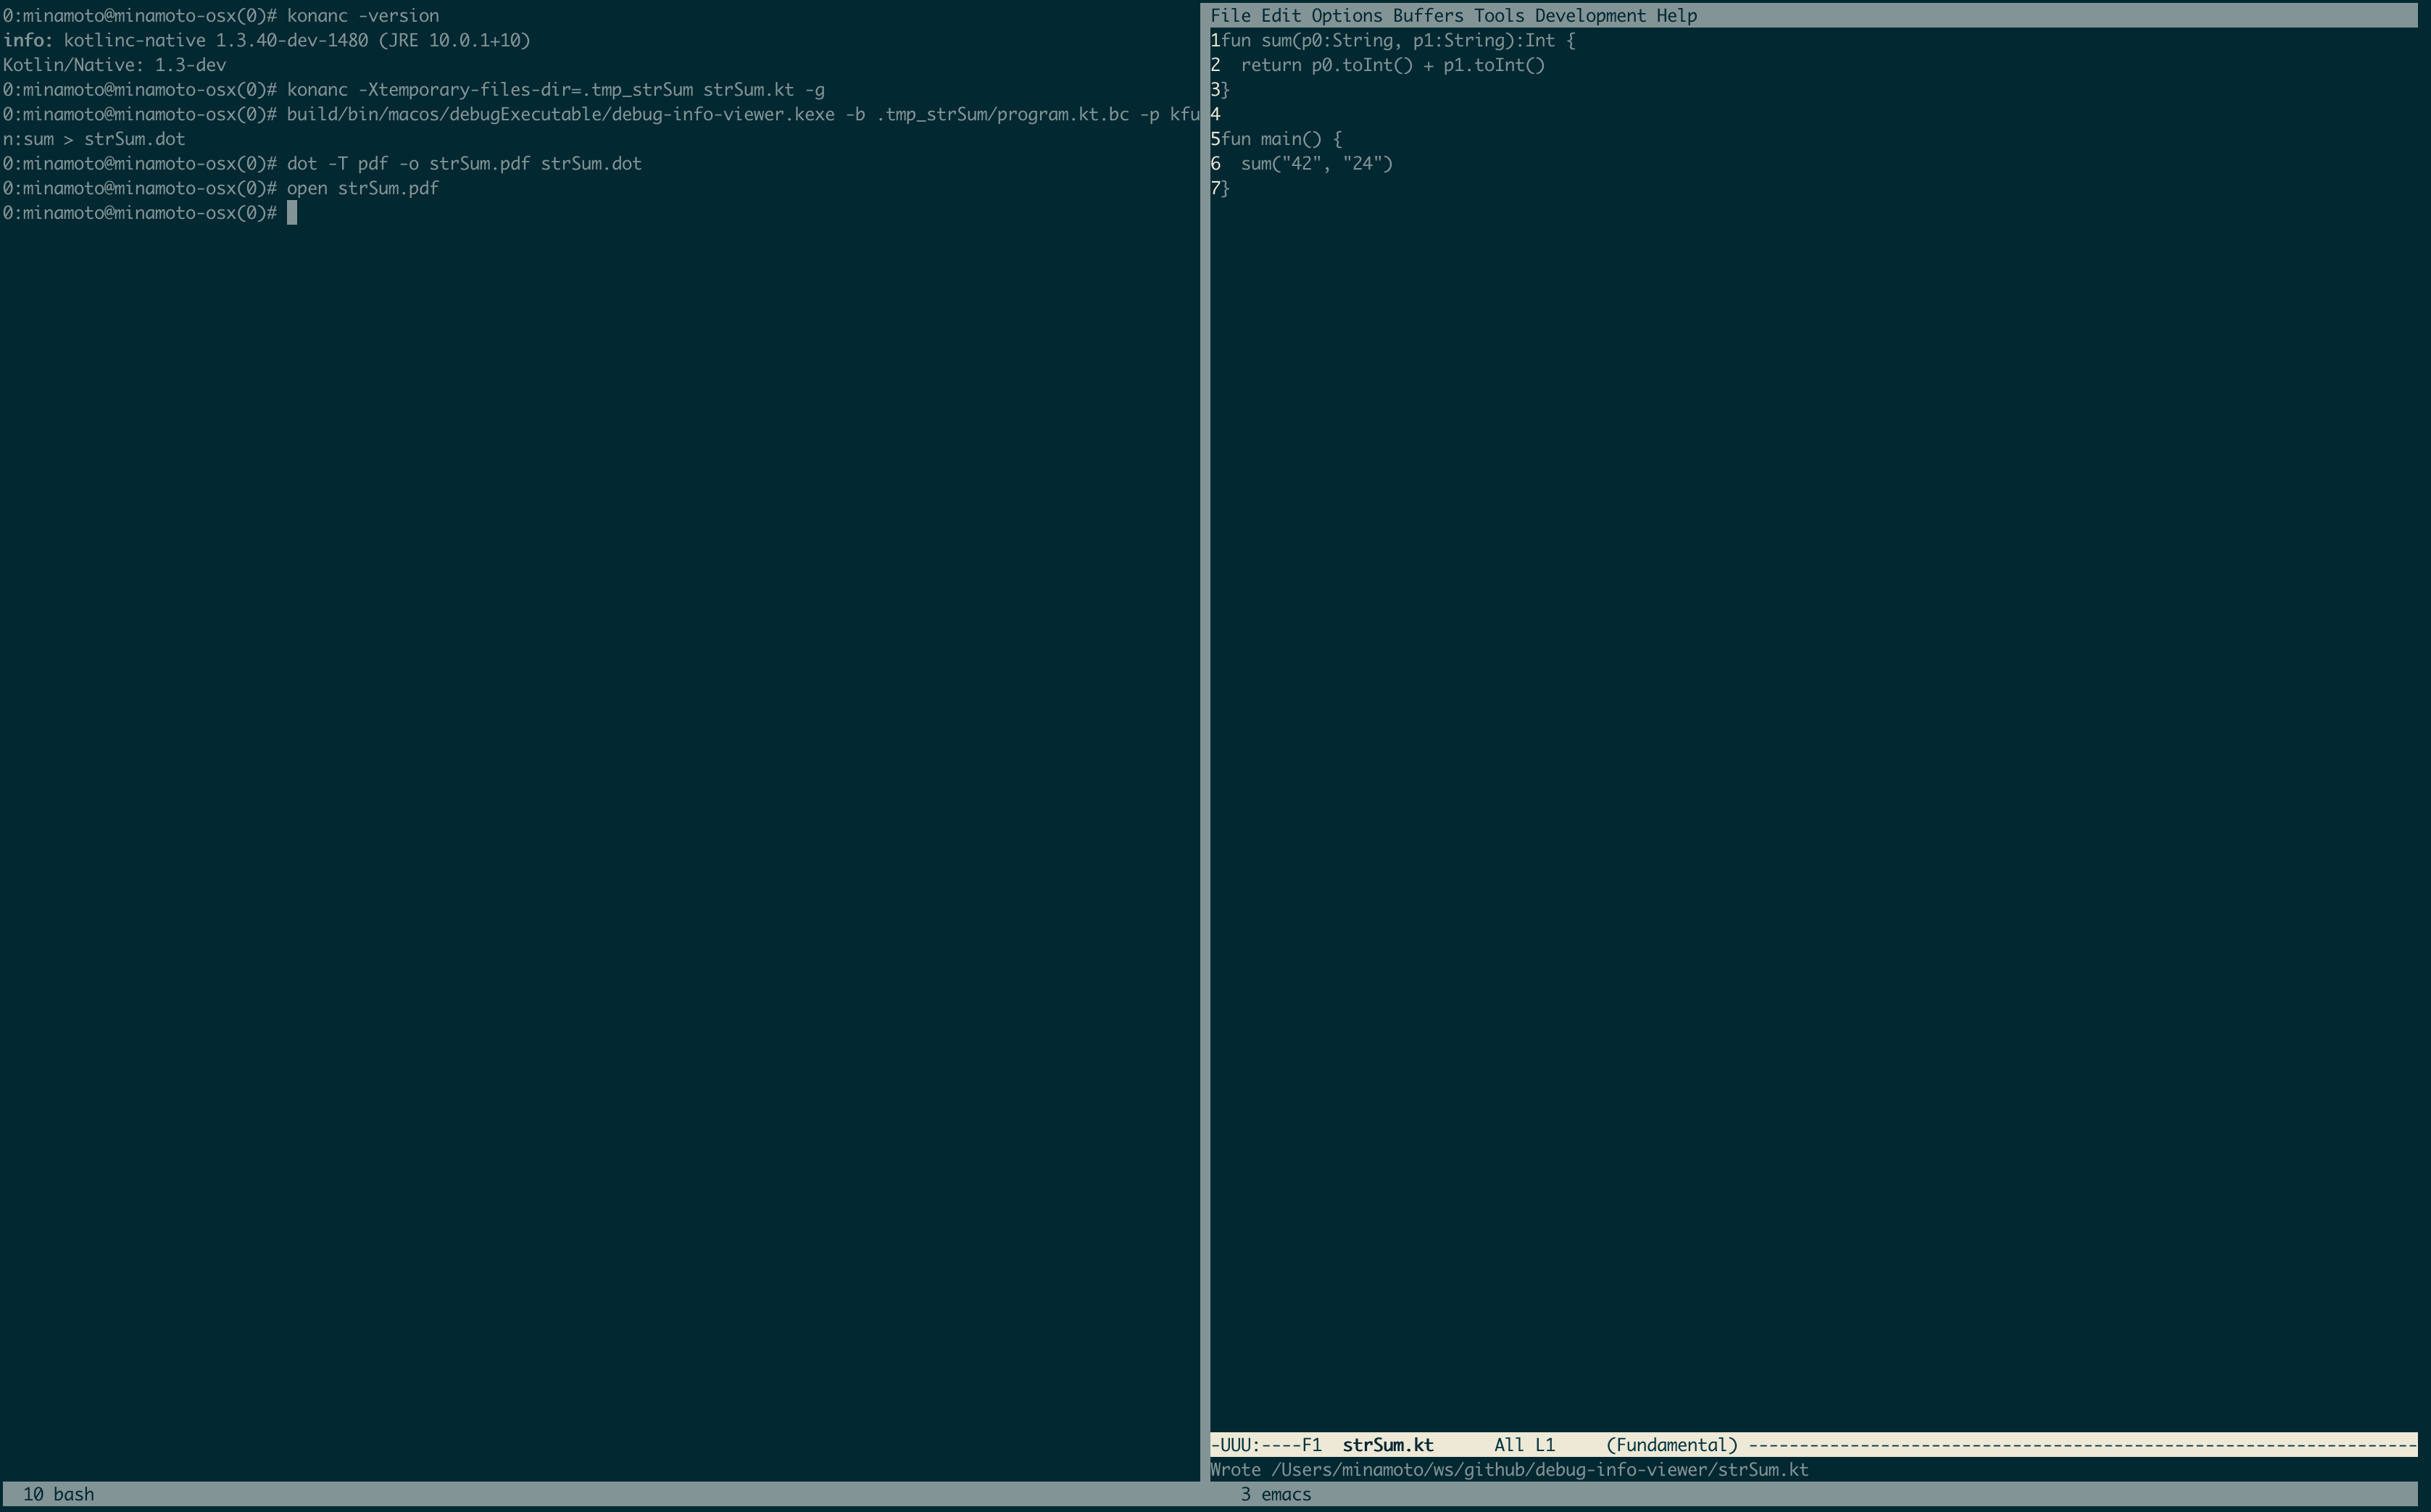Select the '10 bash' window in status bar
This screenshot has height=1512, width=2431.
[58, 1494]
